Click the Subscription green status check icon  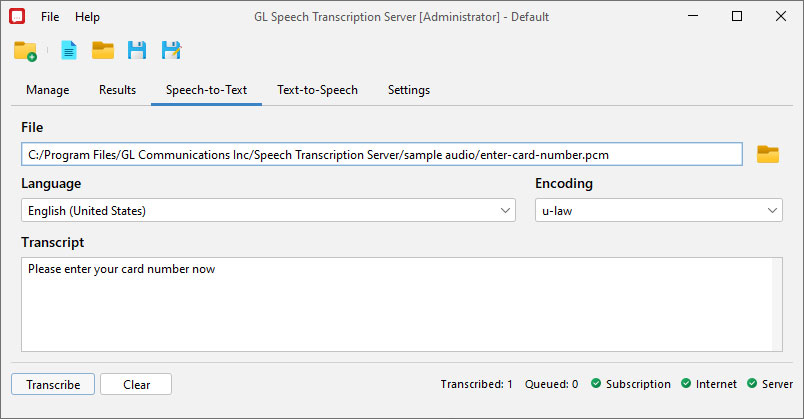(x=596, y=383)
